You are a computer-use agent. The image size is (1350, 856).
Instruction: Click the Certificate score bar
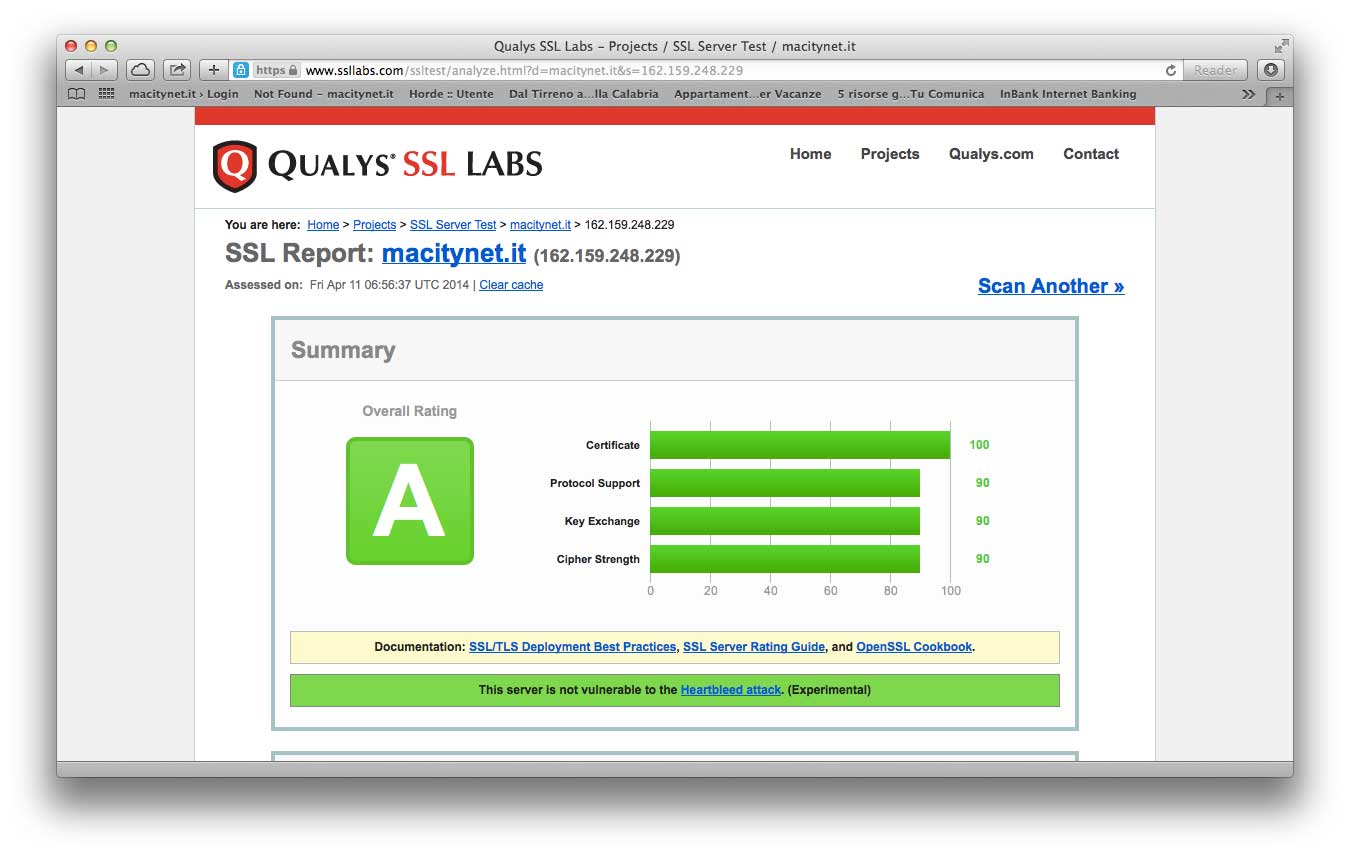pyautogui.click(x=800, y=445)
